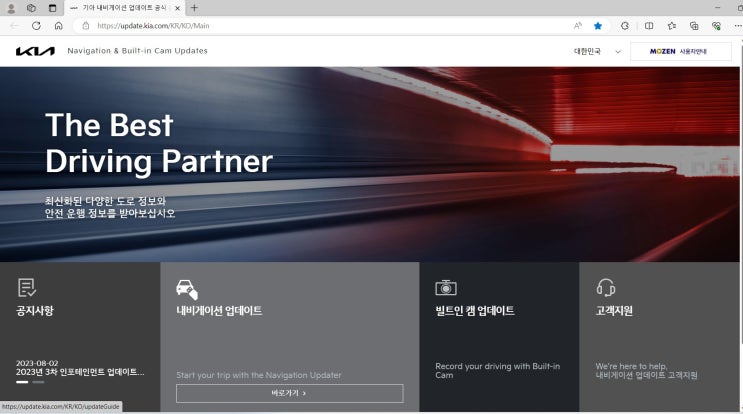Expand the 대한민국 country dropdown
This screenshot has height=414, width=743.
pos(597,51)
